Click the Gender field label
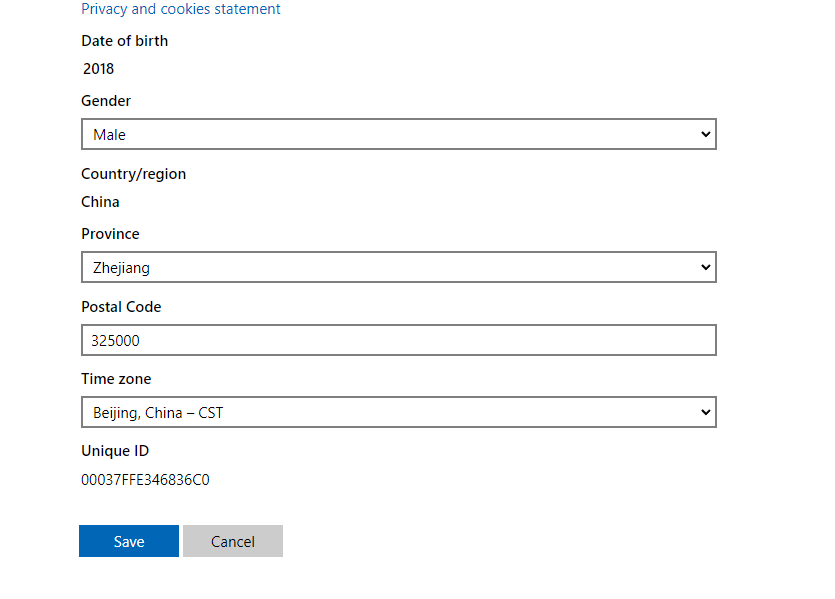The width and height of the screenshot is (835, 599). pyautogui.click(x=106, y=101)
